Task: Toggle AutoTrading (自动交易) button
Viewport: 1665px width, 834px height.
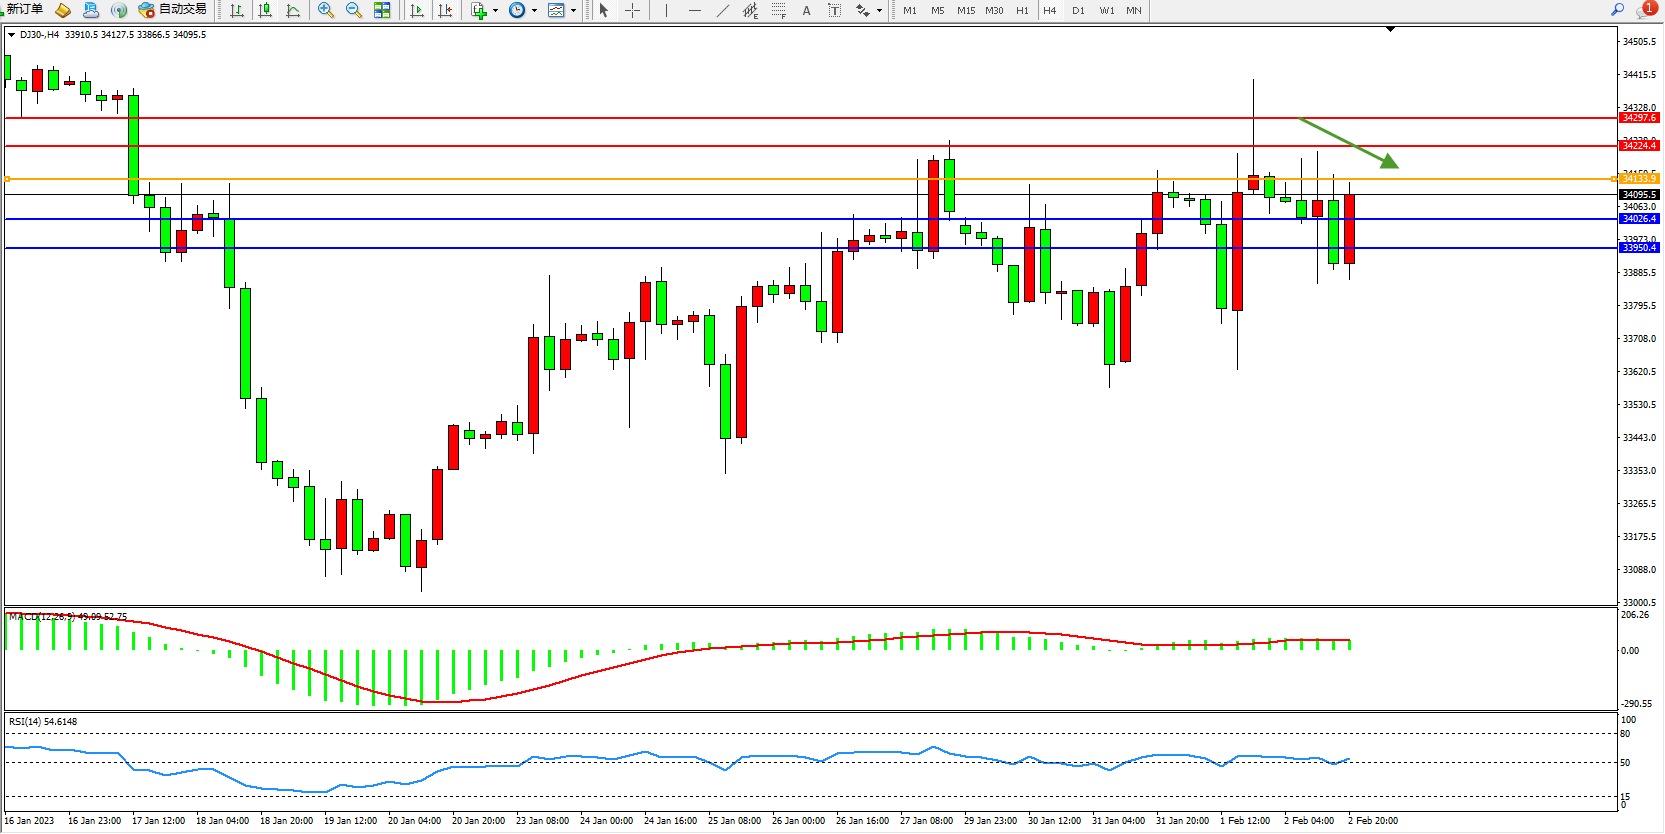Action: 173,10
